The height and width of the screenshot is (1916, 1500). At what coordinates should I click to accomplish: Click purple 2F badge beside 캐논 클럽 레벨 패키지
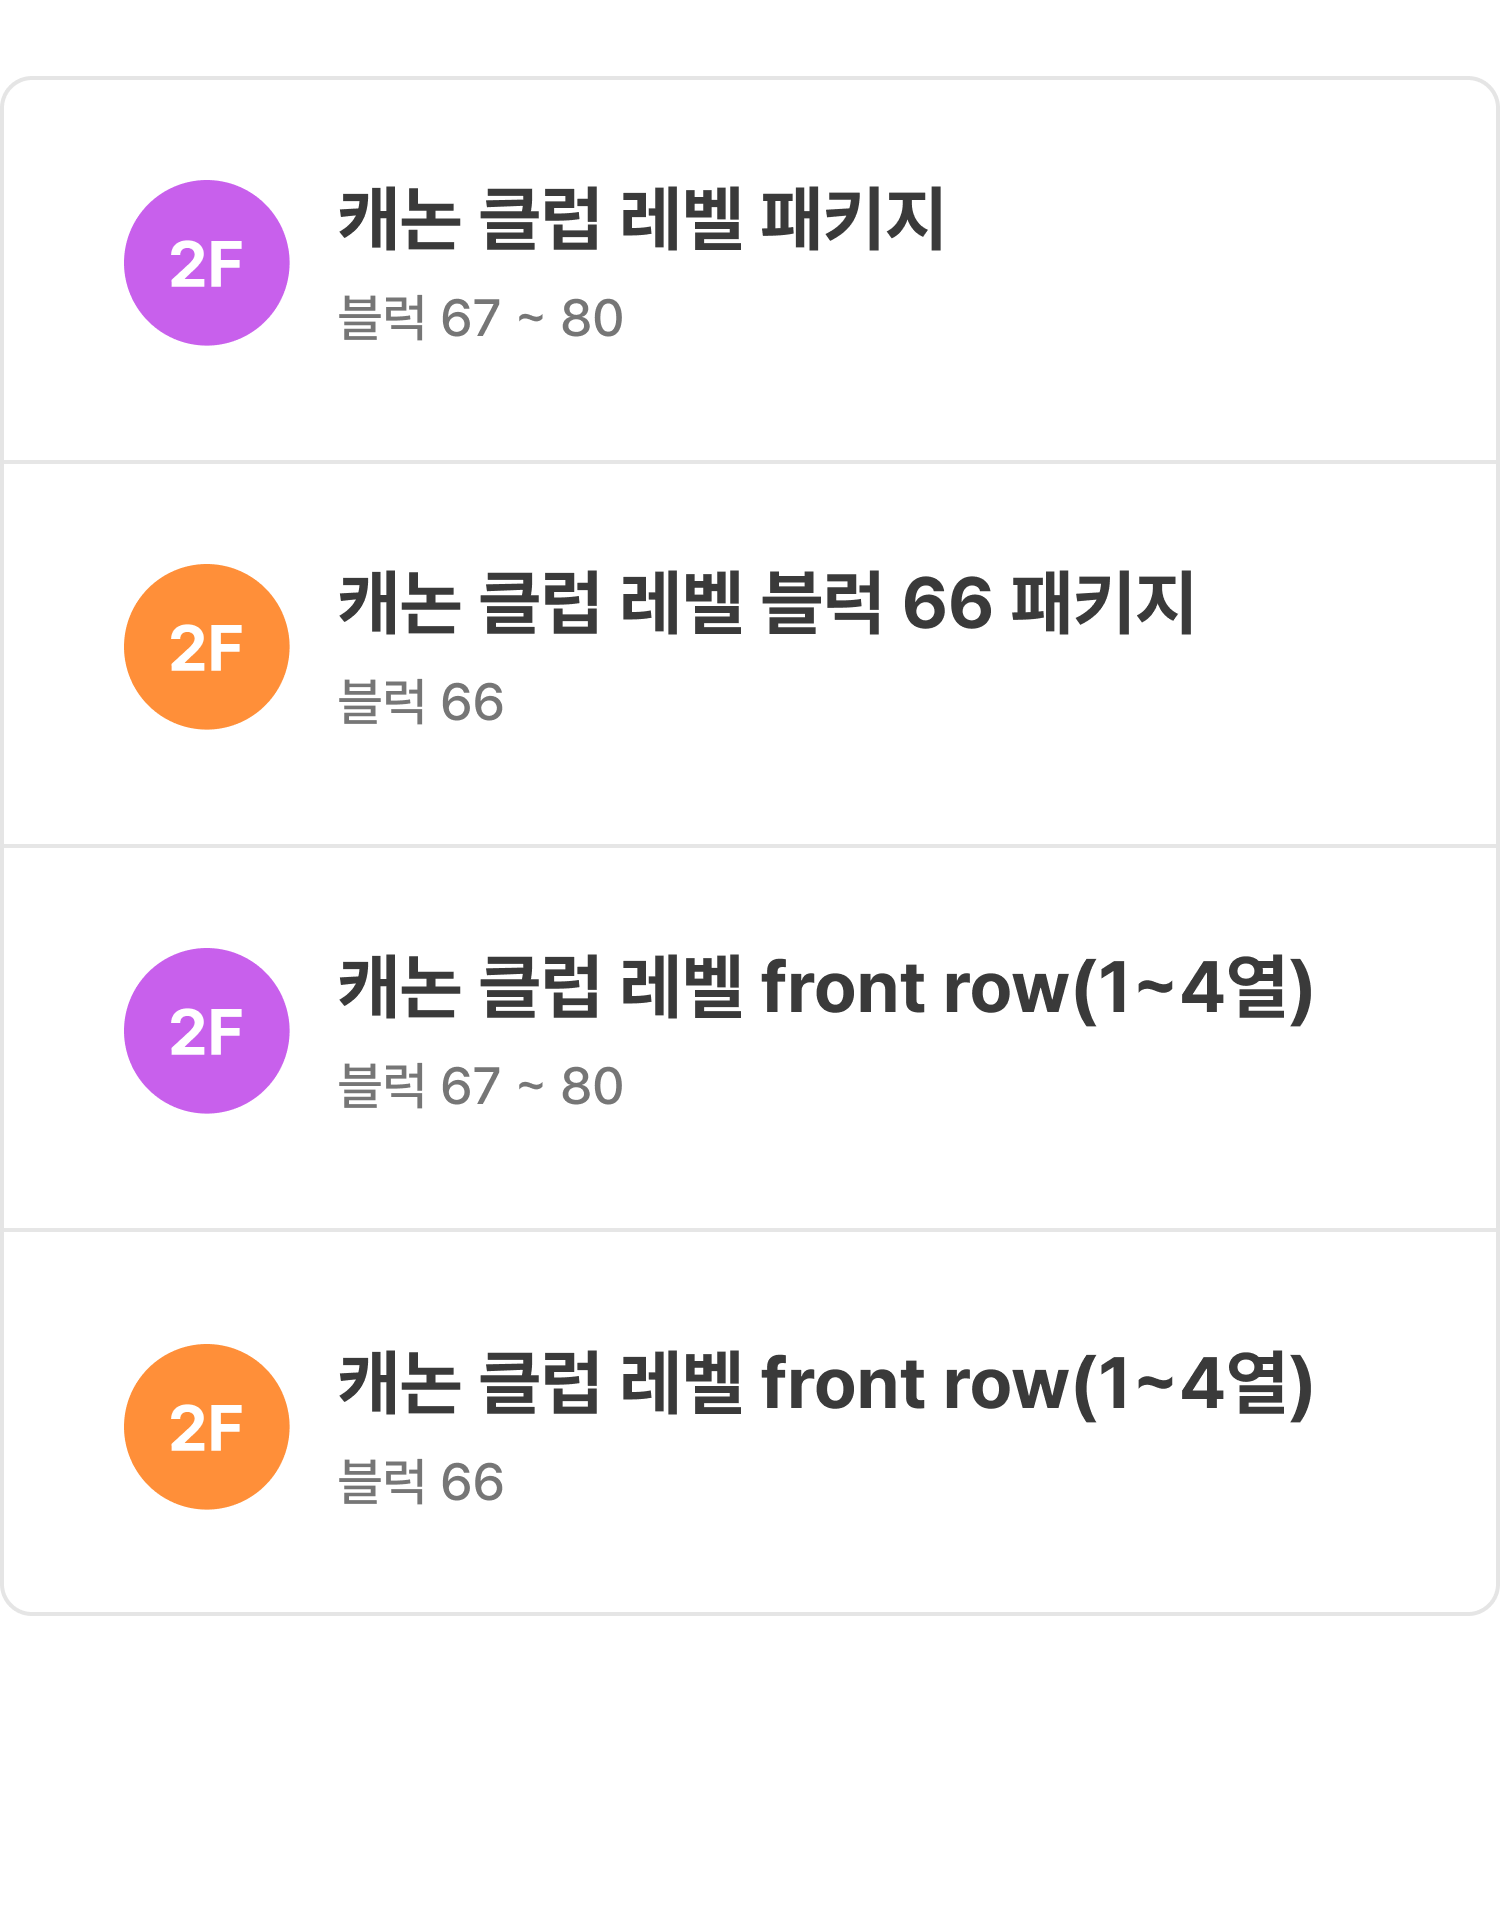pos(207,263)
